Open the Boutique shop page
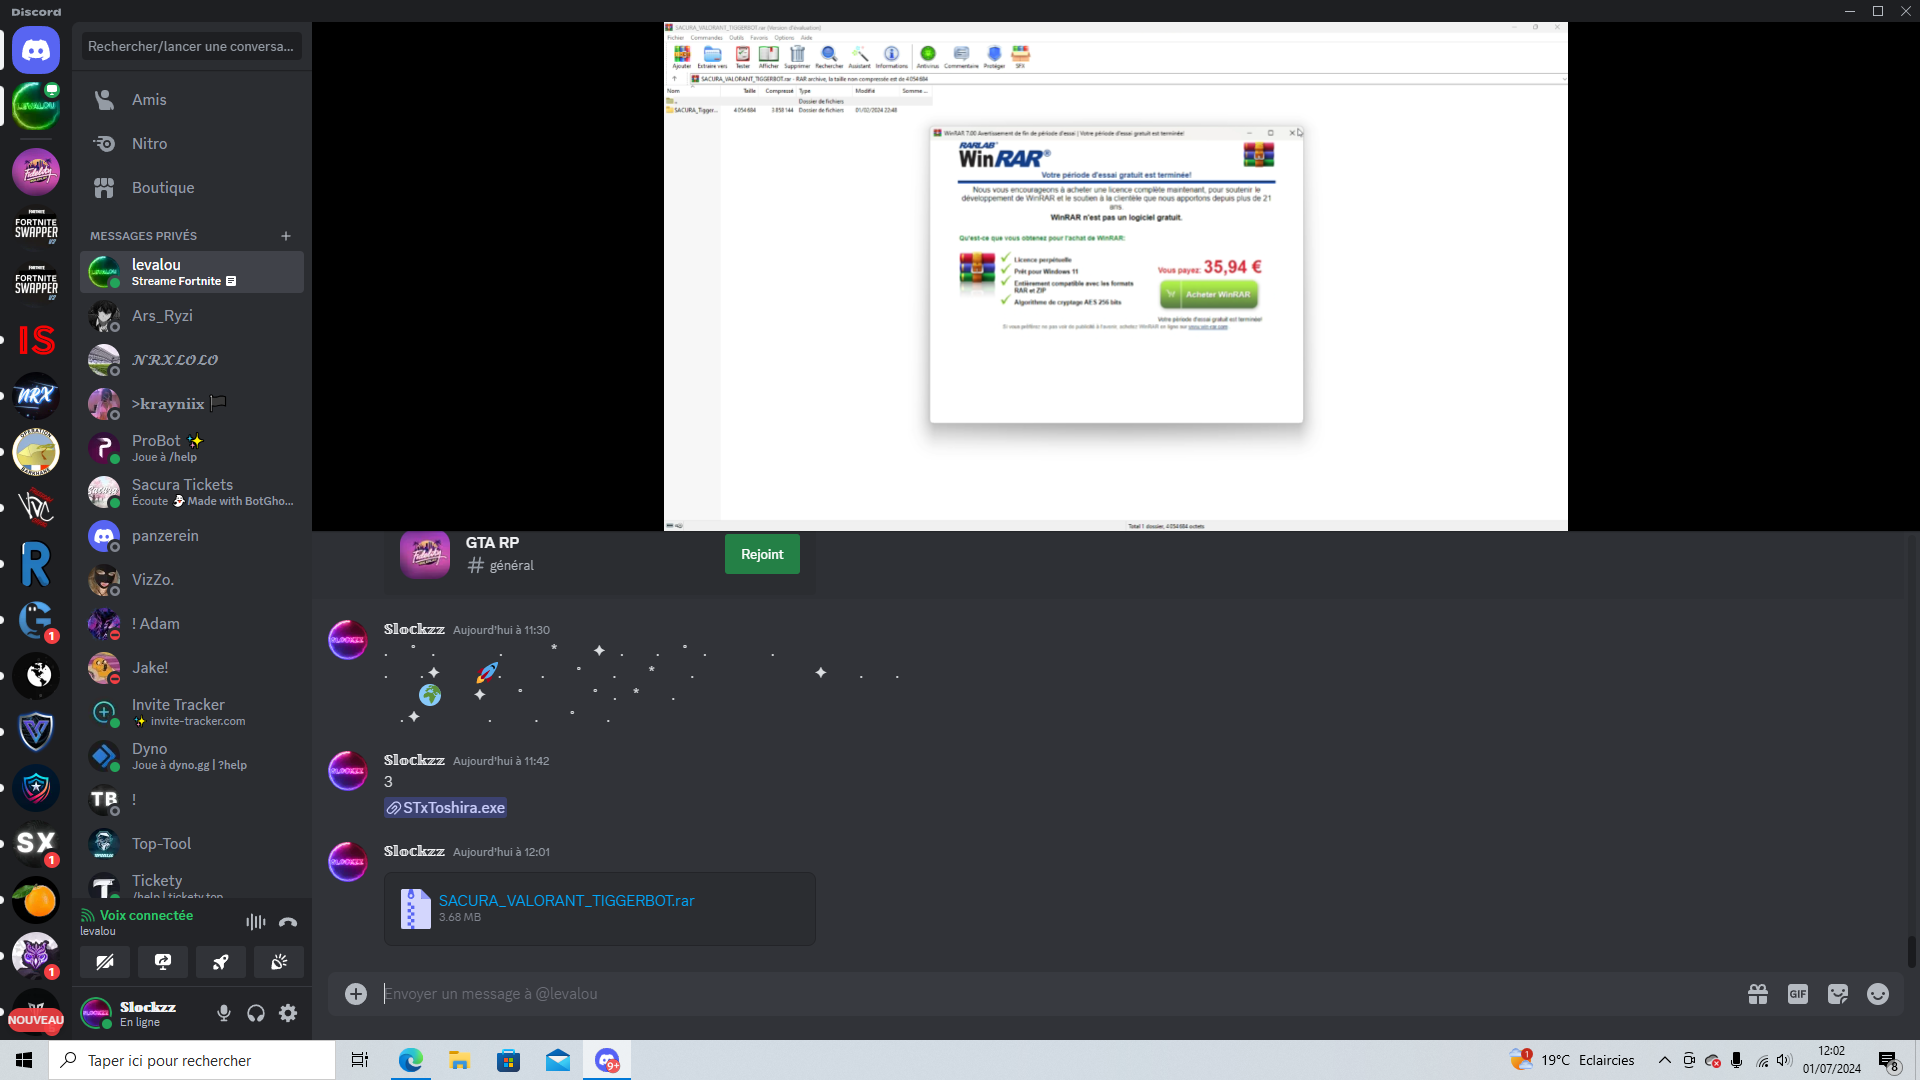1920x1080 pixels. [x=192, y=188]
